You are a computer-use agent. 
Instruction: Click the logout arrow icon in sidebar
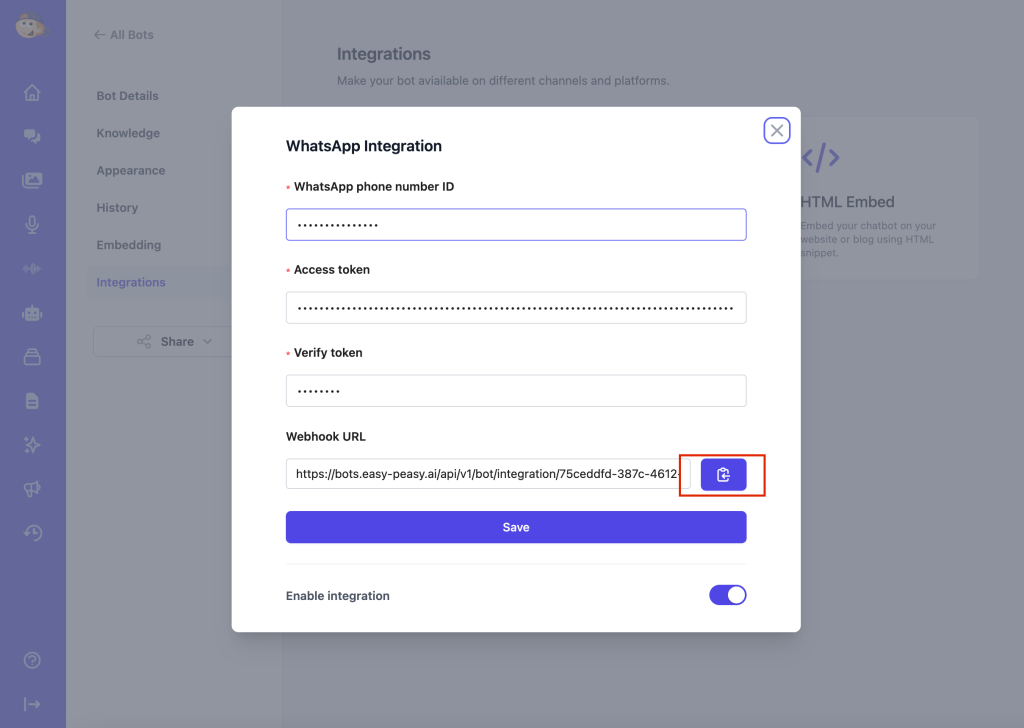tap(32, 704)
